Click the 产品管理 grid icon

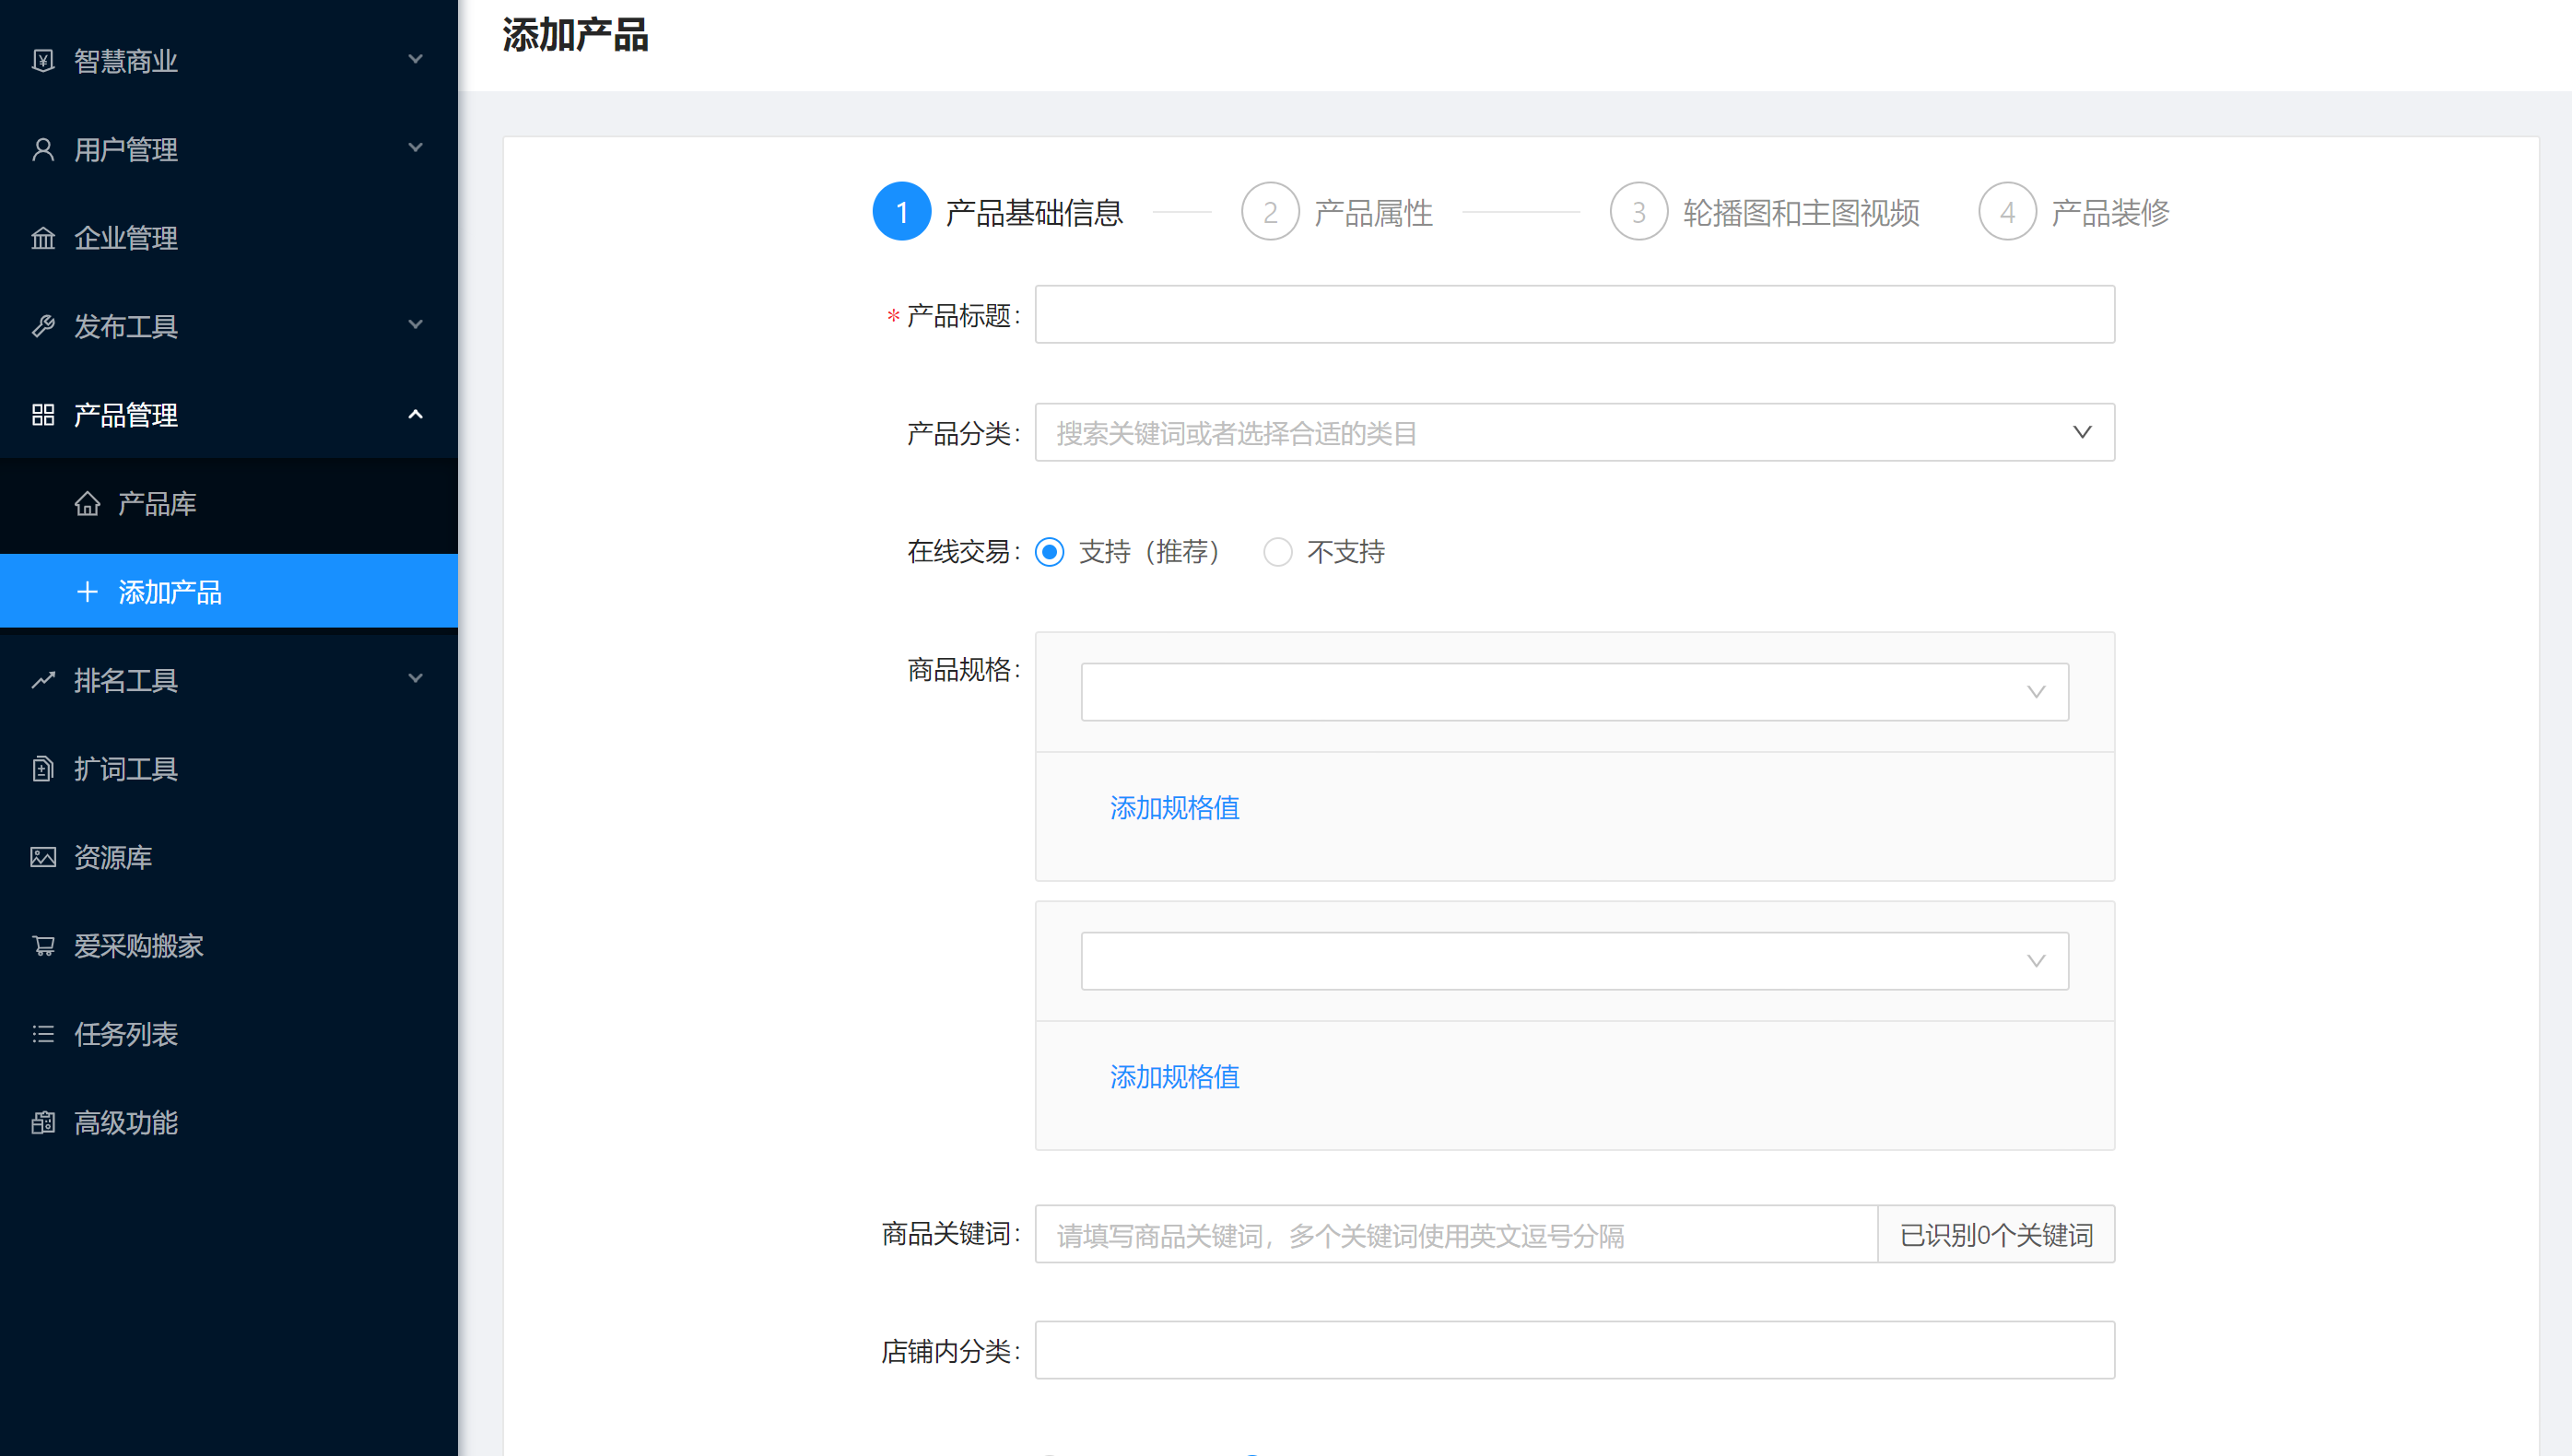[43, 415]
